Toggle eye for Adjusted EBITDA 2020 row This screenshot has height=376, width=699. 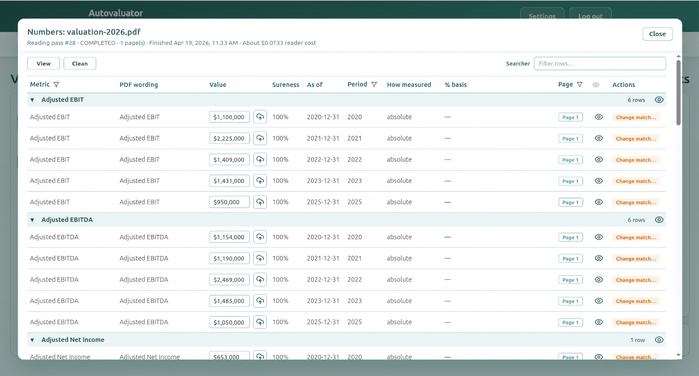point(599,237)
